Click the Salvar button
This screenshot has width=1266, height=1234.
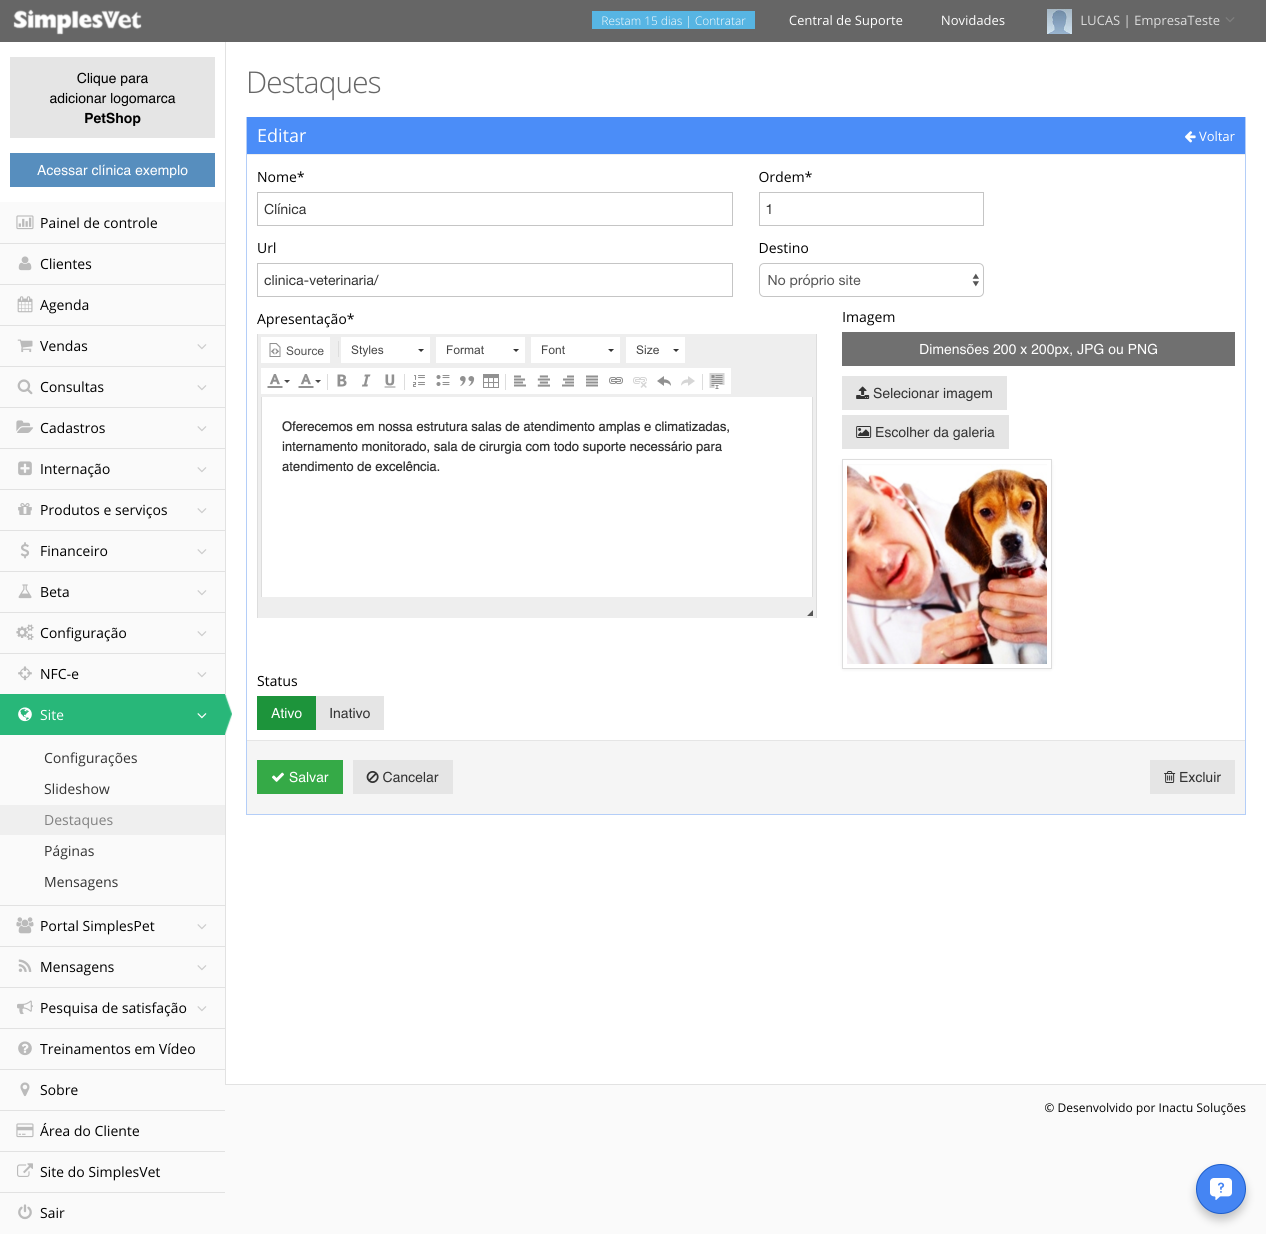(300, 777)
